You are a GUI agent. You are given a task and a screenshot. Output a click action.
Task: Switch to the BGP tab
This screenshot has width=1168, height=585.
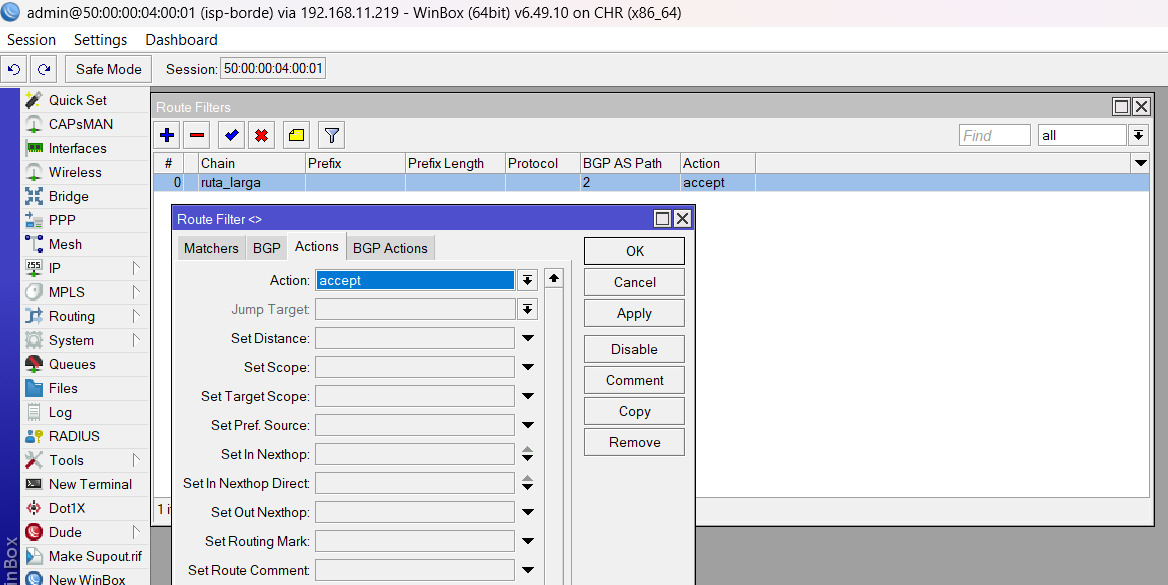[x=266, y=248]
